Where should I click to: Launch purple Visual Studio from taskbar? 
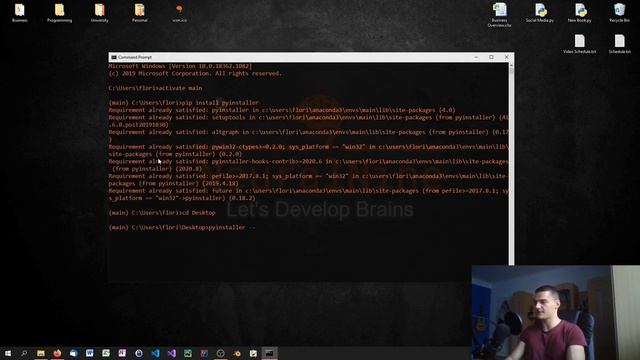(x=172, y=353)
